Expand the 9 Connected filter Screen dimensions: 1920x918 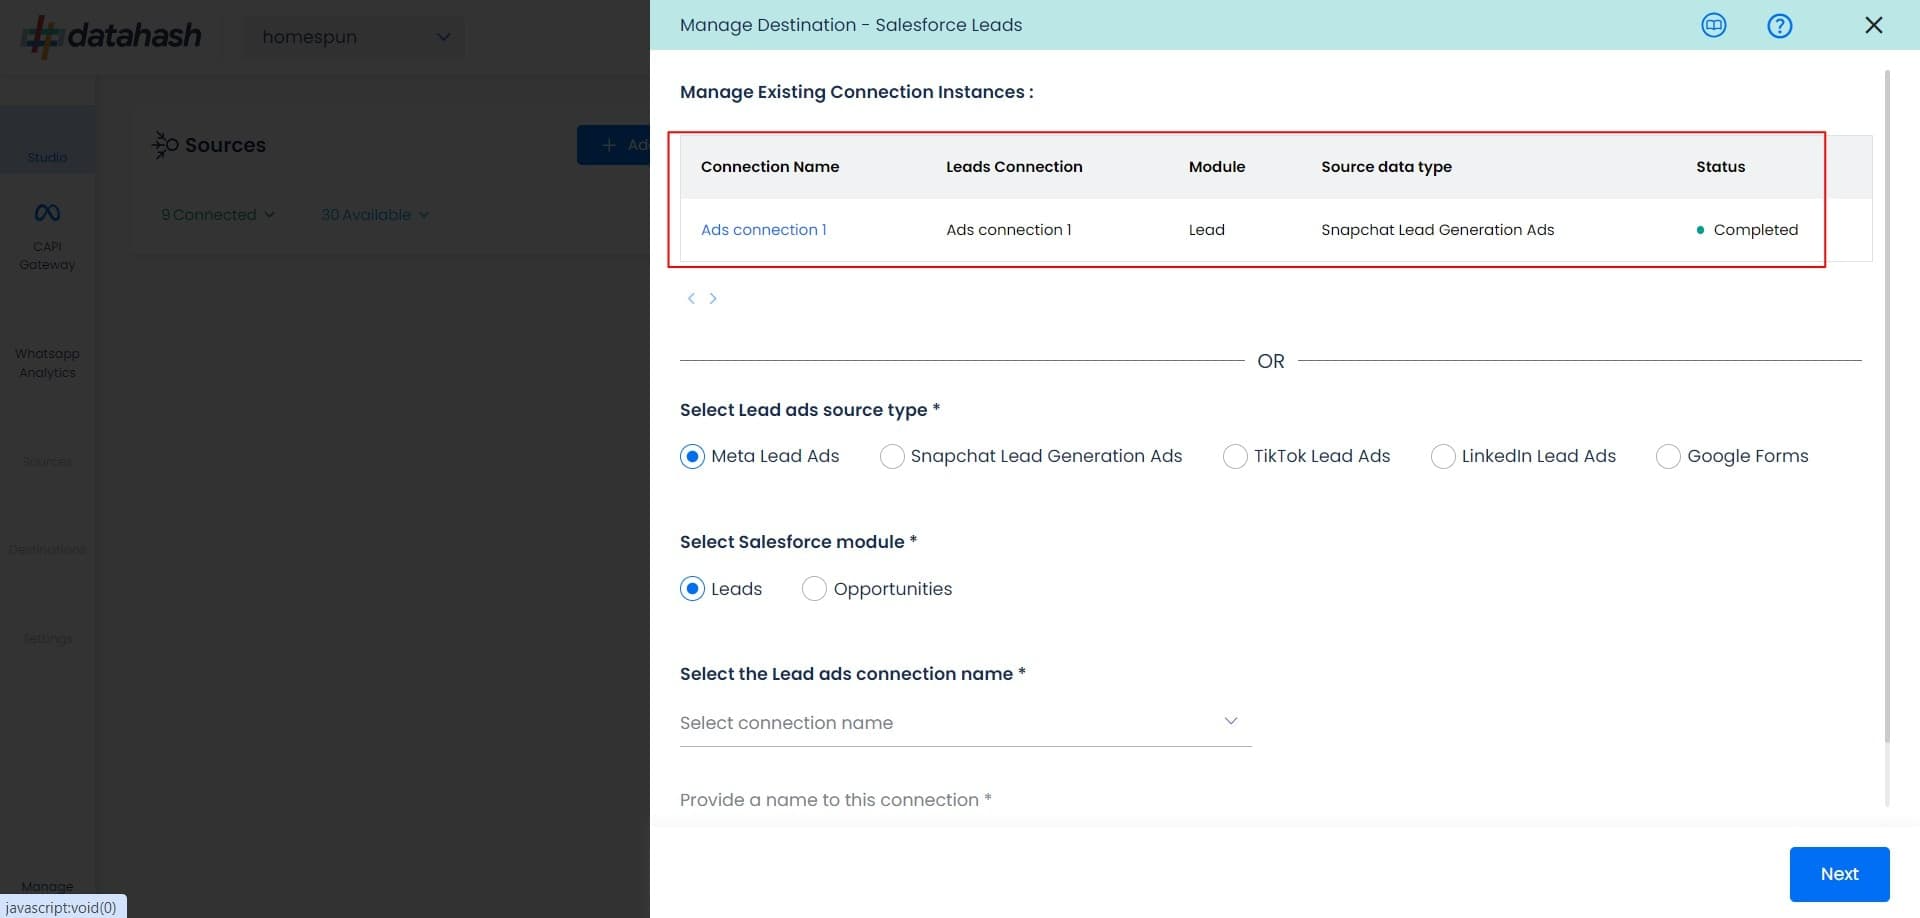coord(218,215)
